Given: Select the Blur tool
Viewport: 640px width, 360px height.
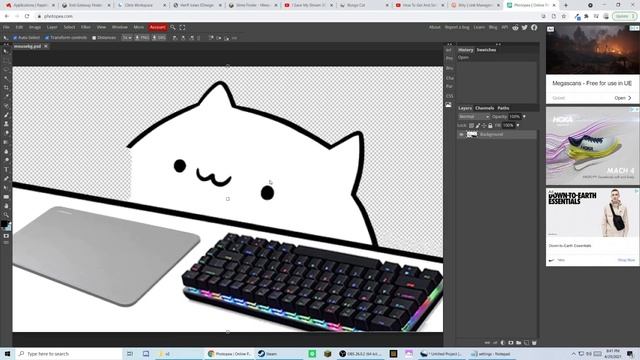Looking at the screenshot, I should pos(6,151).
